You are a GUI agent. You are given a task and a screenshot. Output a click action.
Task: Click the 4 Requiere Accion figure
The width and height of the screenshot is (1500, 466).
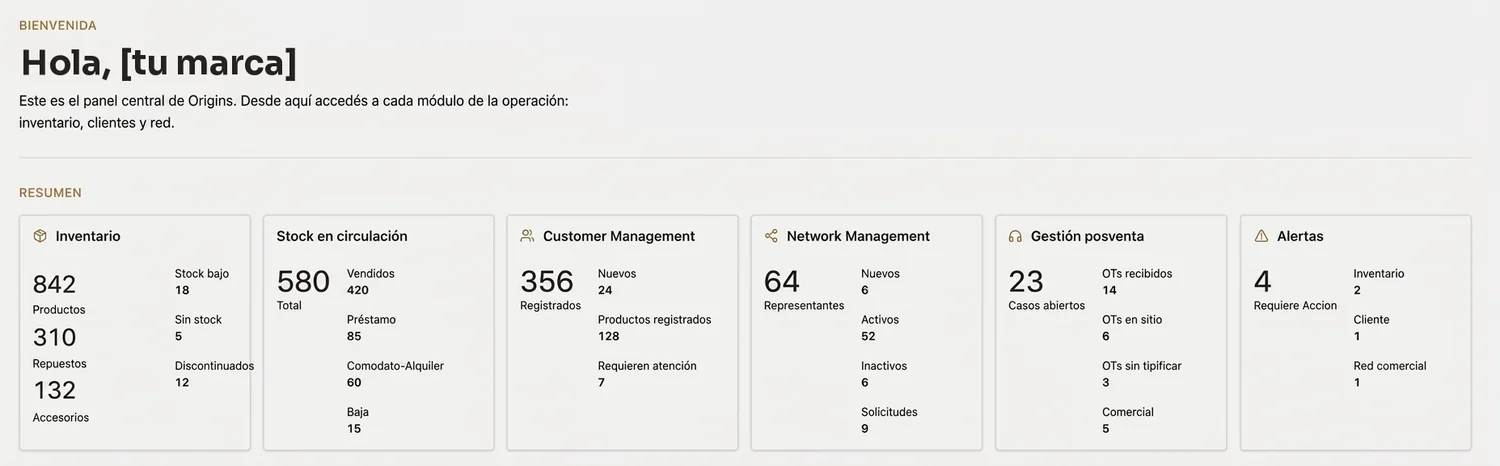[1263, 282]
